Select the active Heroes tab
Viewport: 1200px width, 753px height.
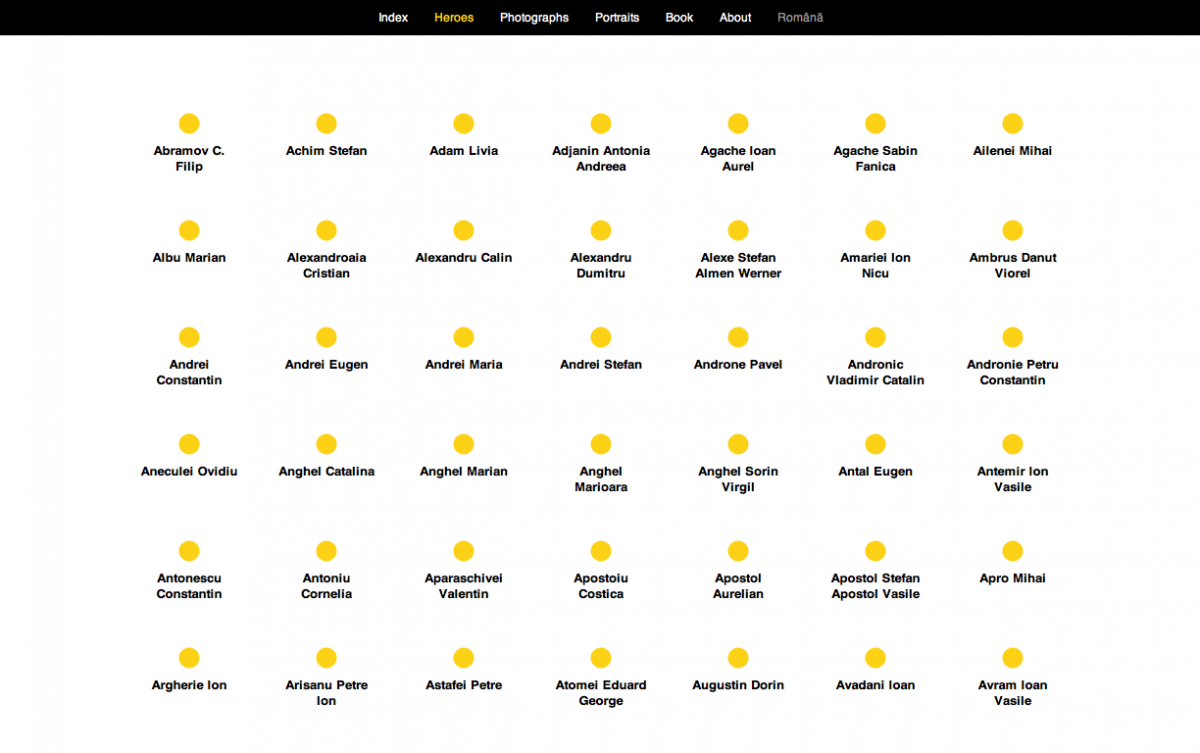[x=454, y=17]
